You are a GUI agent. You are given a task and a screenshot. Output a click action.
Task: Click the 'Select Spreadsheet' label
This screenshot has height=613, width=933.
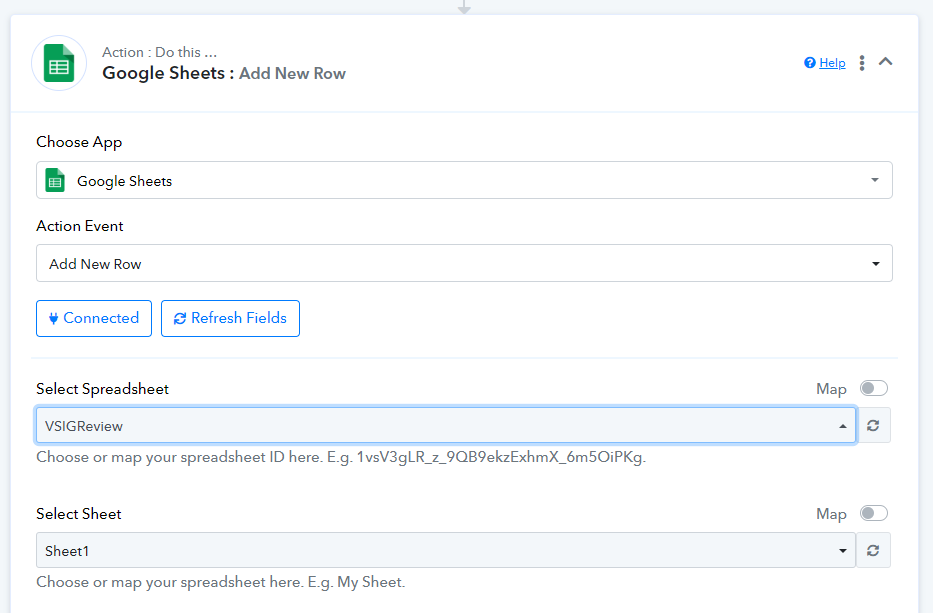point(102,389)
